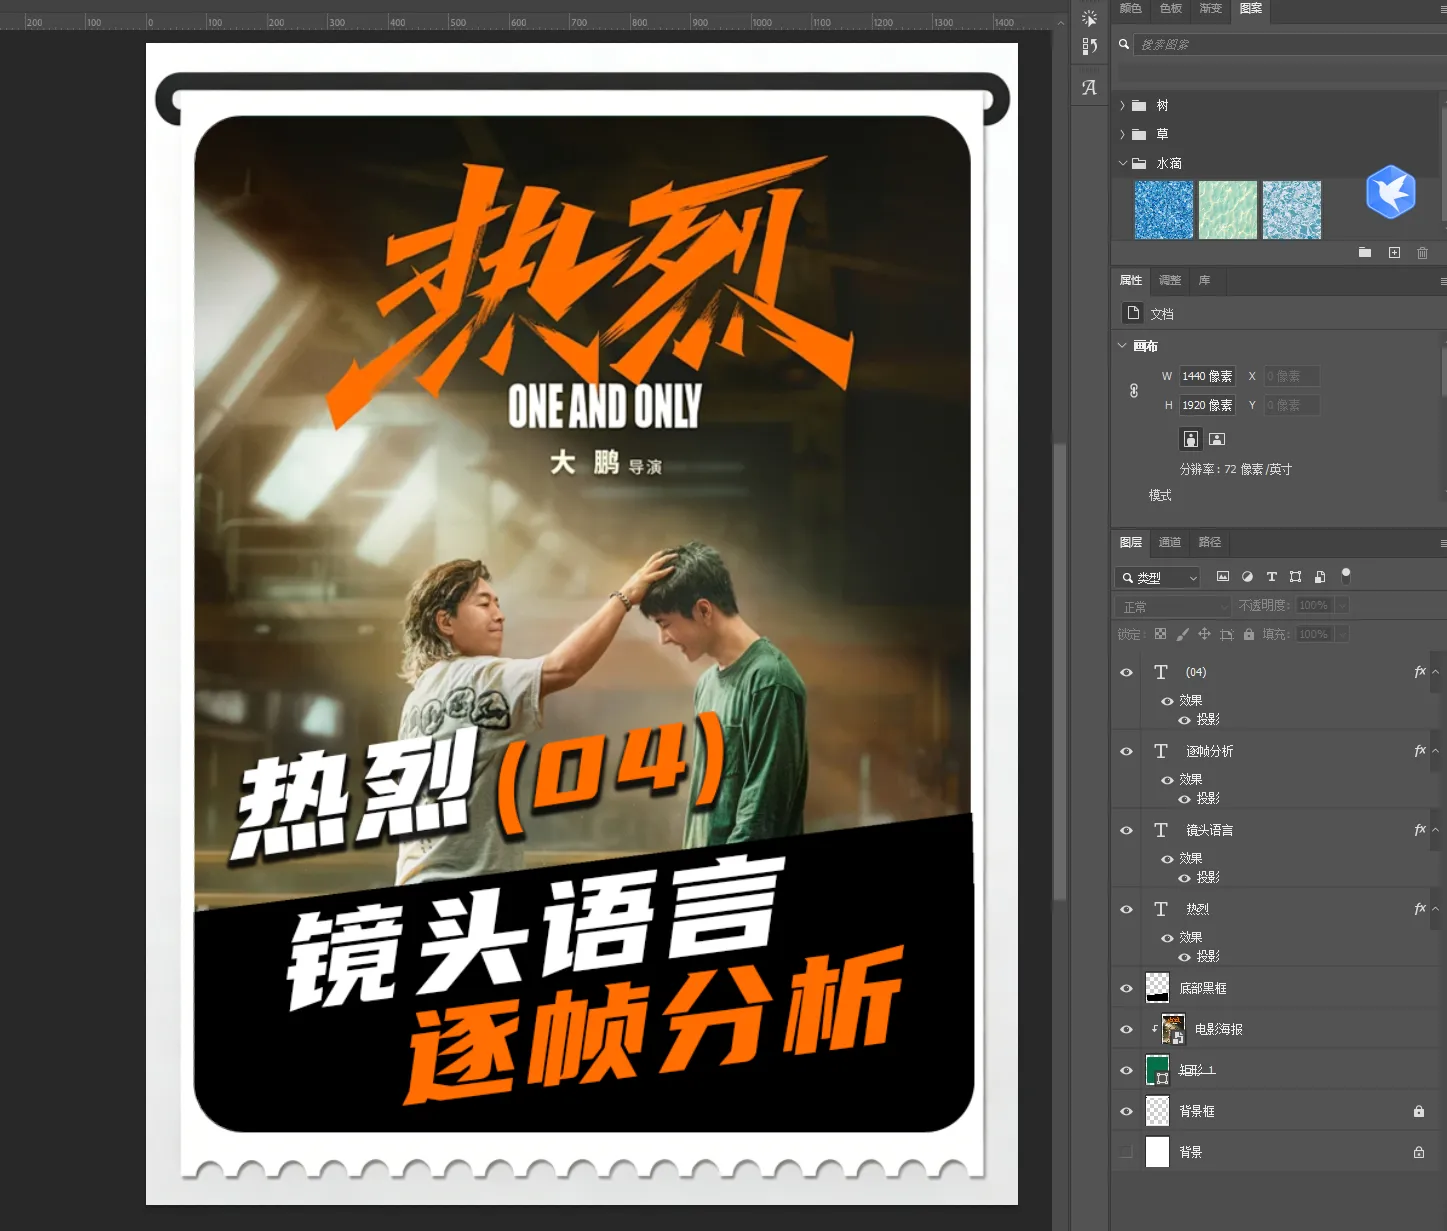Open the Glyphs panel 'A' icon

coord(1090,88)
